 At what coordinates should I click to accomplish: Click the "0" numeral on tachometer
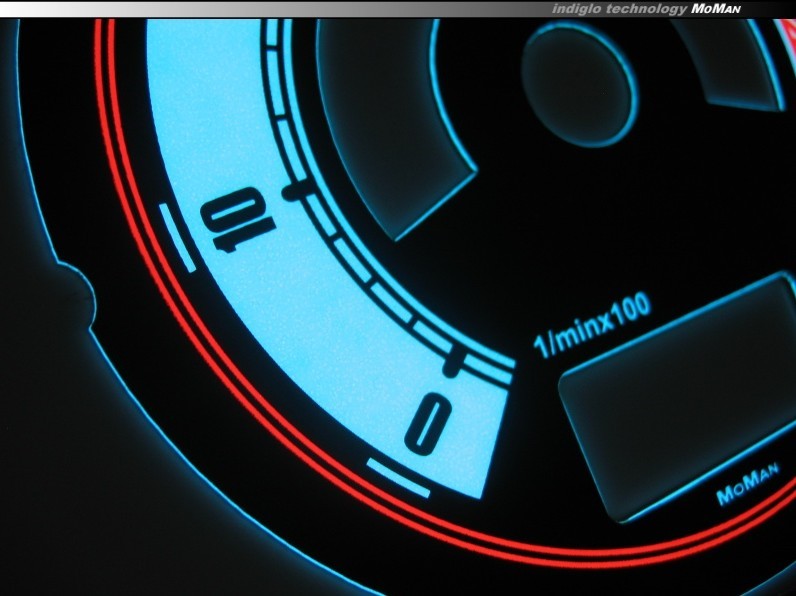click(428, 424)
